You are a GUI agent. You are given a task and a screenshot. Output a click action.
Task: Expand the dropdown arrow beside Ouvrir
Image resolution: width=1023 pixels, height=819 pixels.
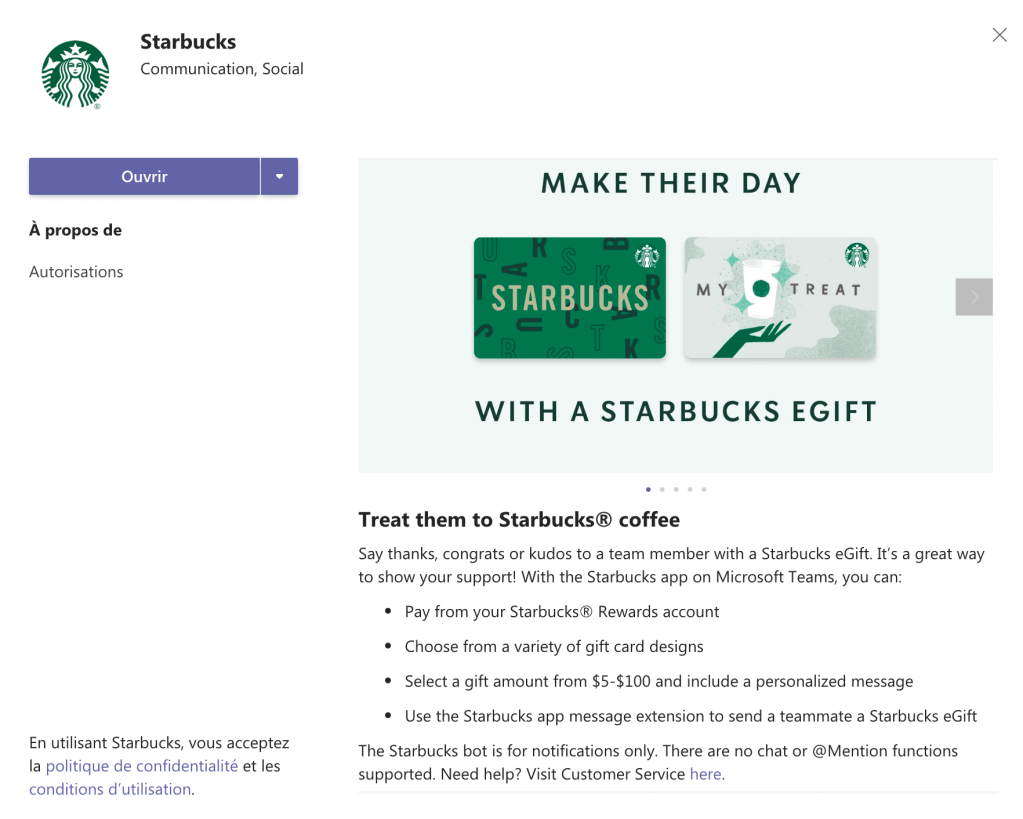[279, 177]
